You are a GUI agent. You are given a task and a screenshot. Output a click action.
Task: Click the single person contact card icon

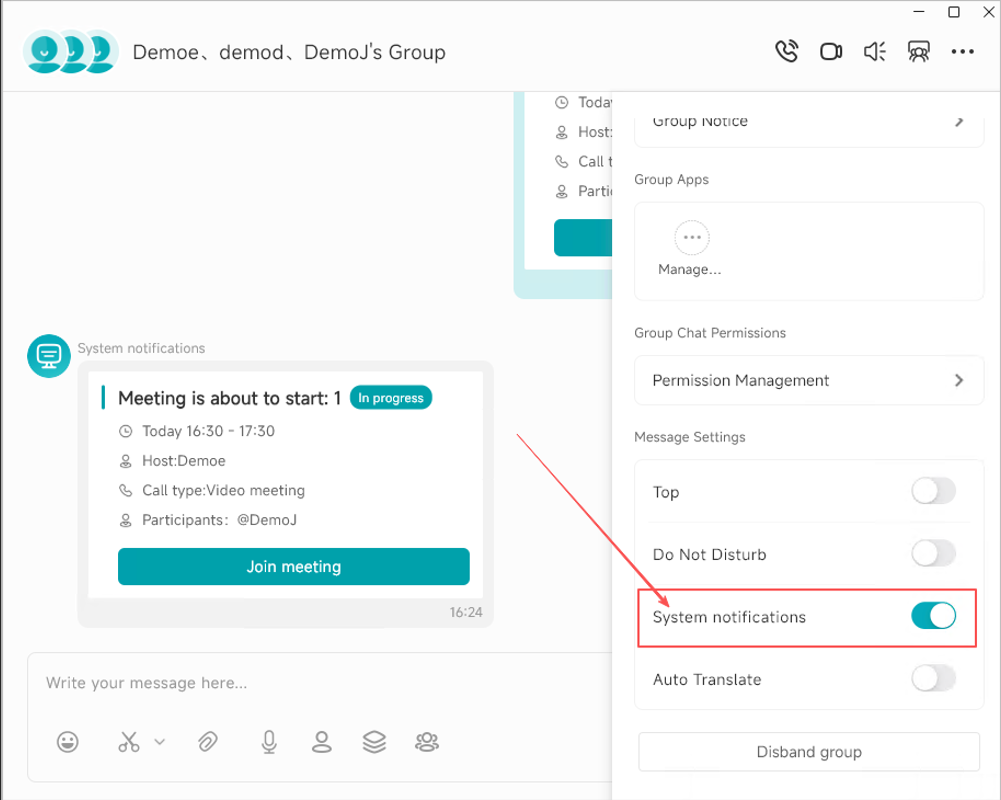pos(322,742)
